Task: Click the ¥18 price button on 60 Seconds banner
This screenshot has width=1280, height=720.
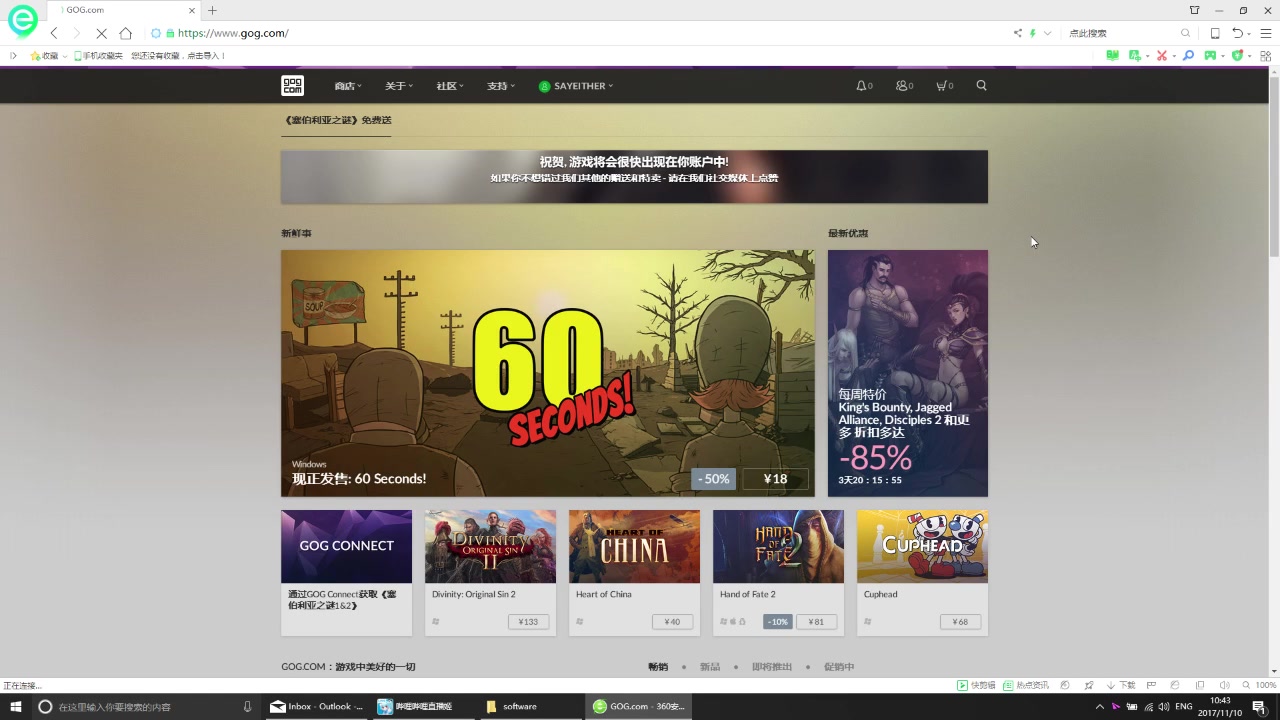Action: pyautogui.click(x=775, y=479)
